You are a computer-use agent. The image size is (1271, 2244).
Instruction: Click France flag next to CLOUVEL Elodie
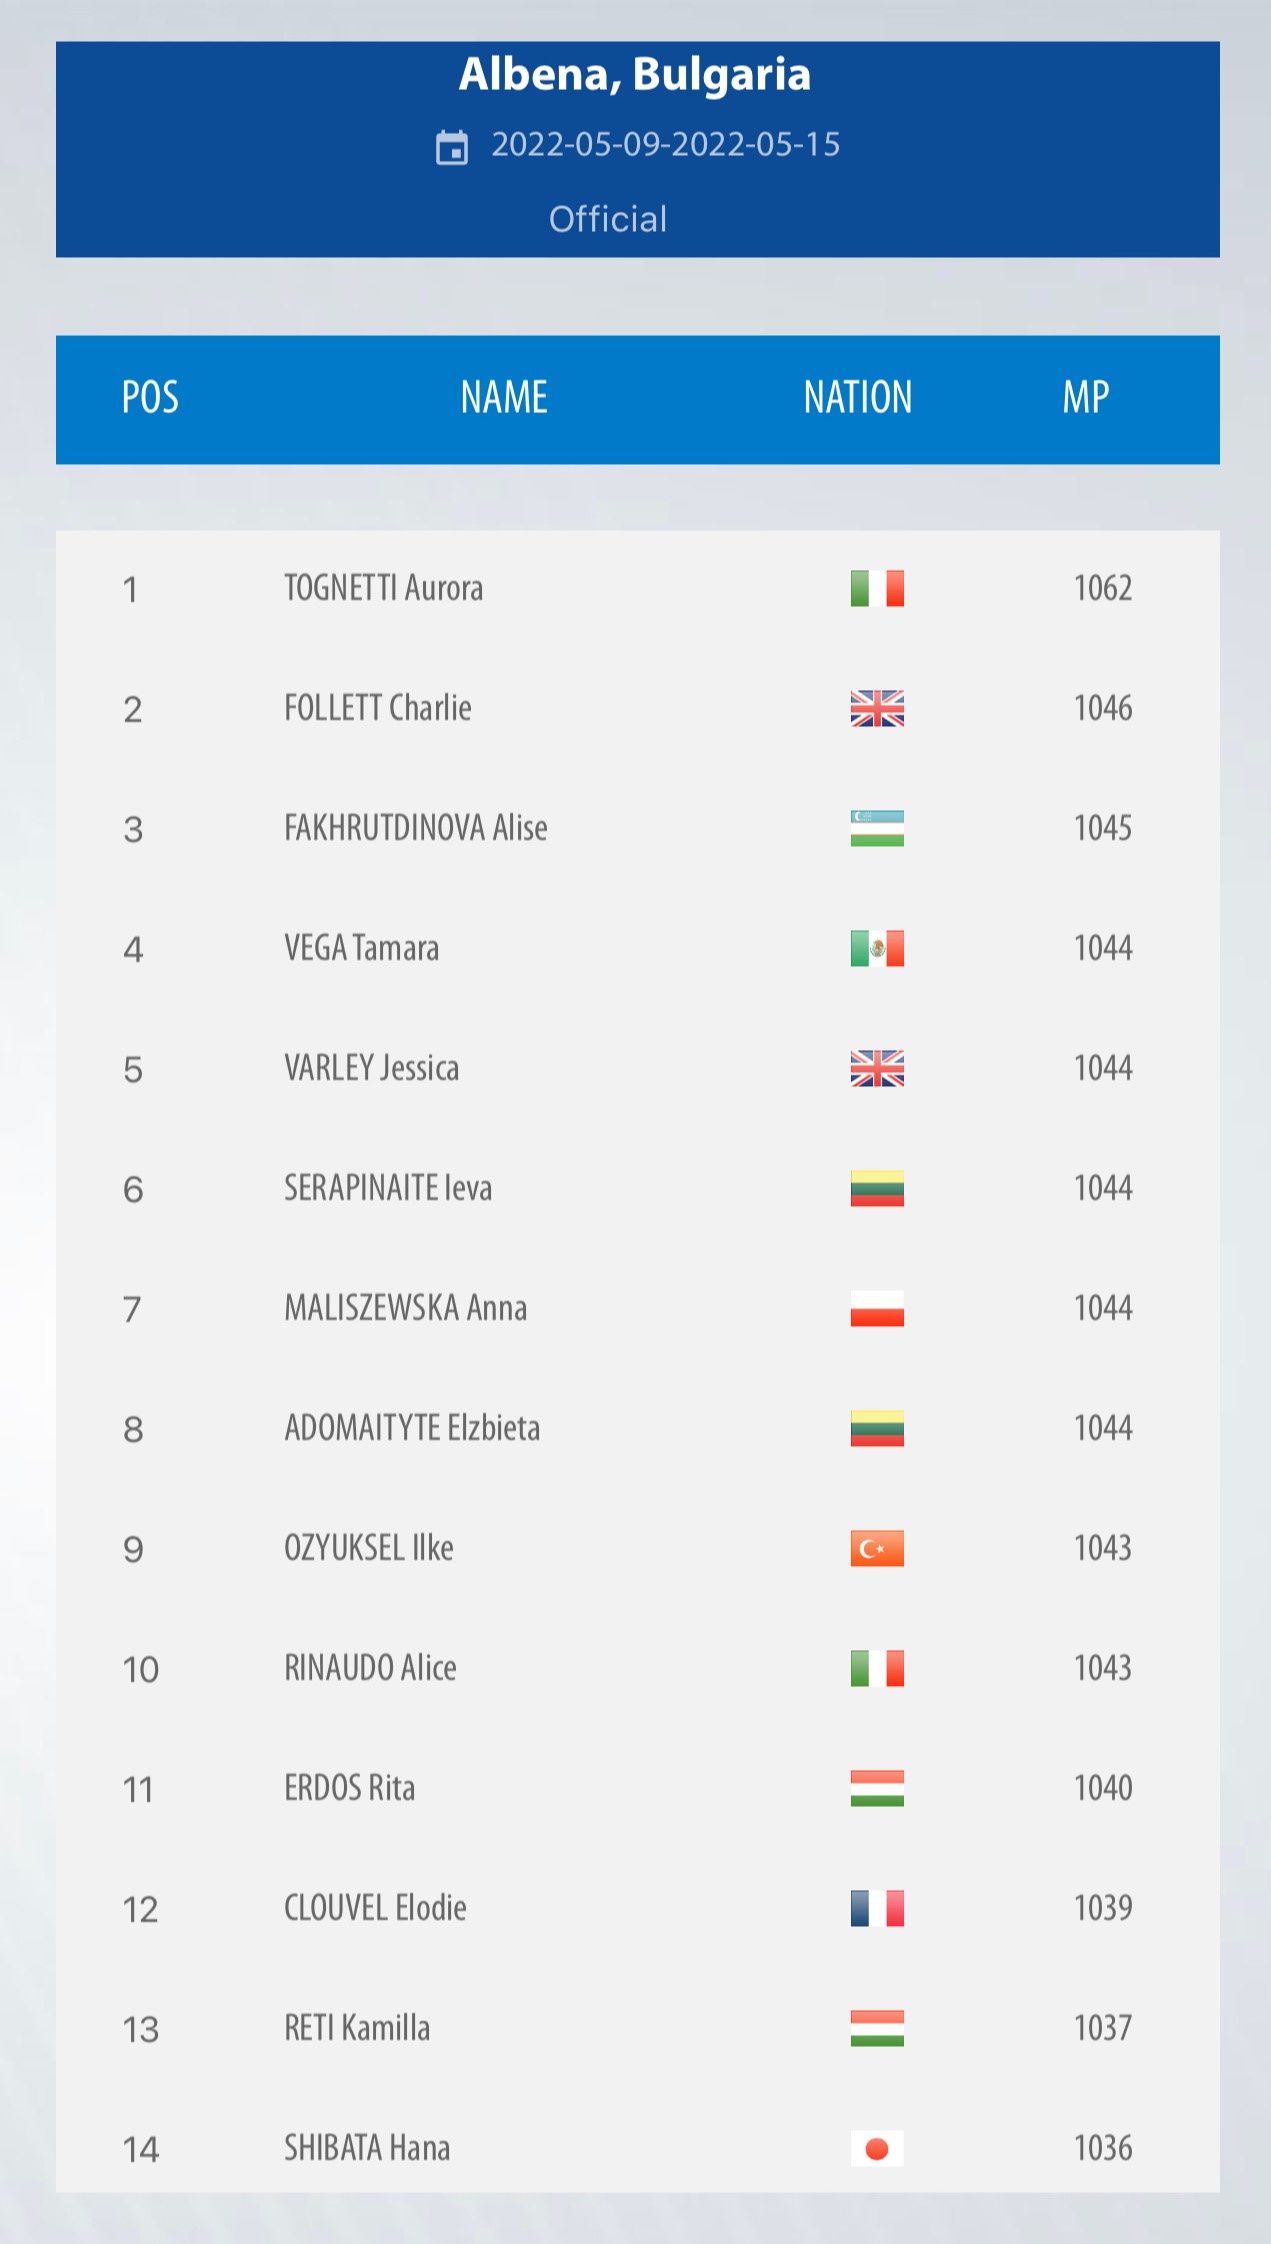(877, 1909)
